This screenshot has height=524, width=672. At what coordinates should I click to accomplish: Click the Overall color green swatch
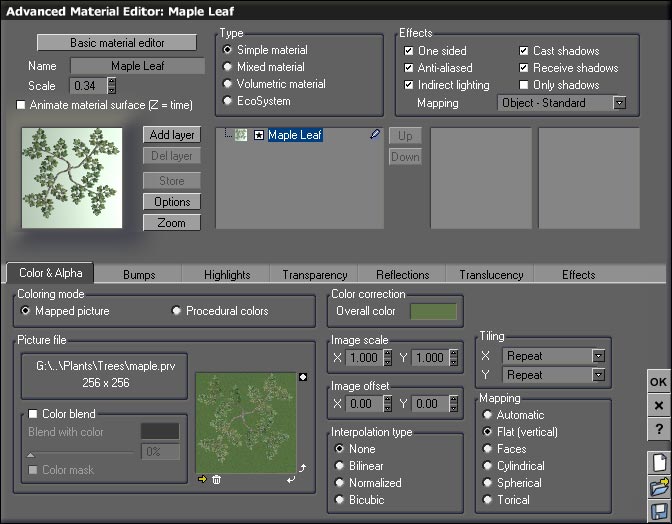point(432,311)
